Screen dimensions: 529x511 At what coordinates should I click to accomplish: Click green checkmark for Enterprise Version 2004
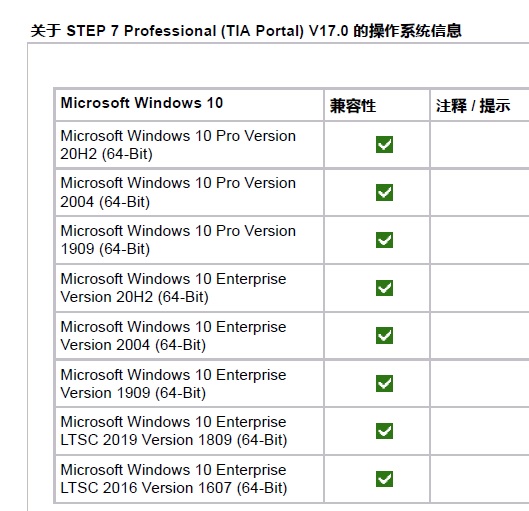[x=384, y=336]
